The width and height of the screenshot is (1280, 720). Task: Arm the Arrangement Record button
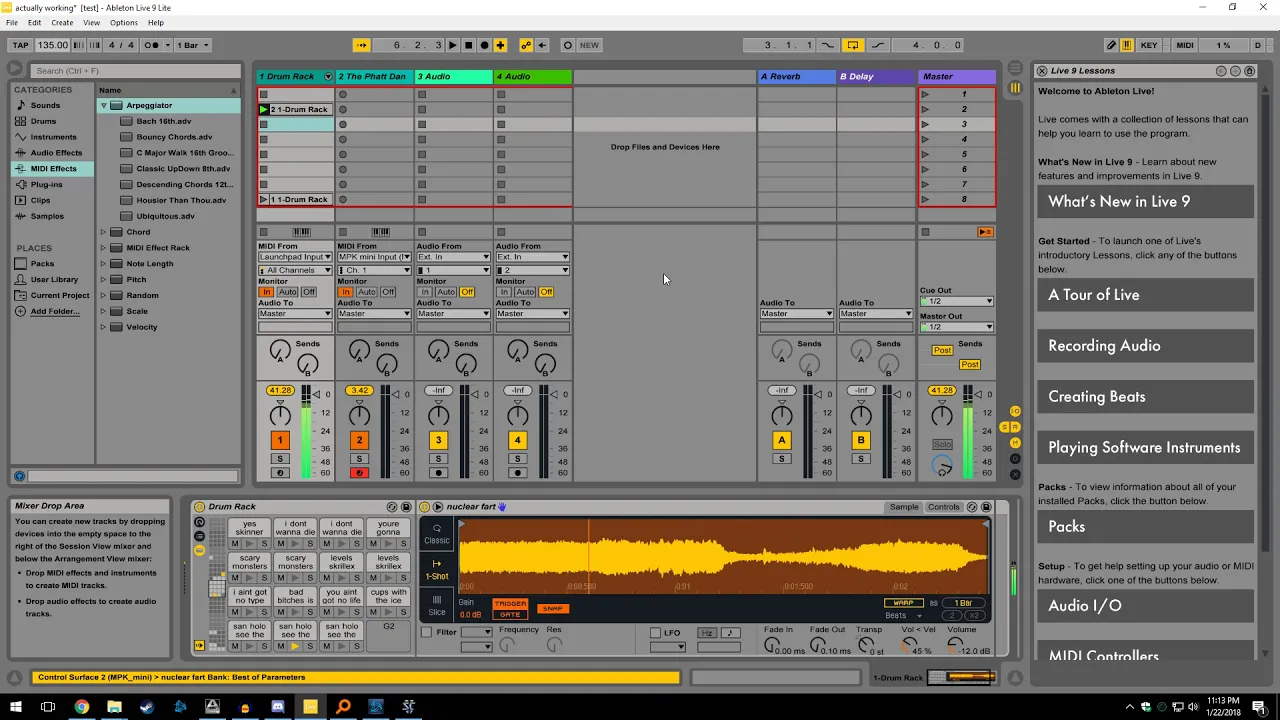click(484, 45)
